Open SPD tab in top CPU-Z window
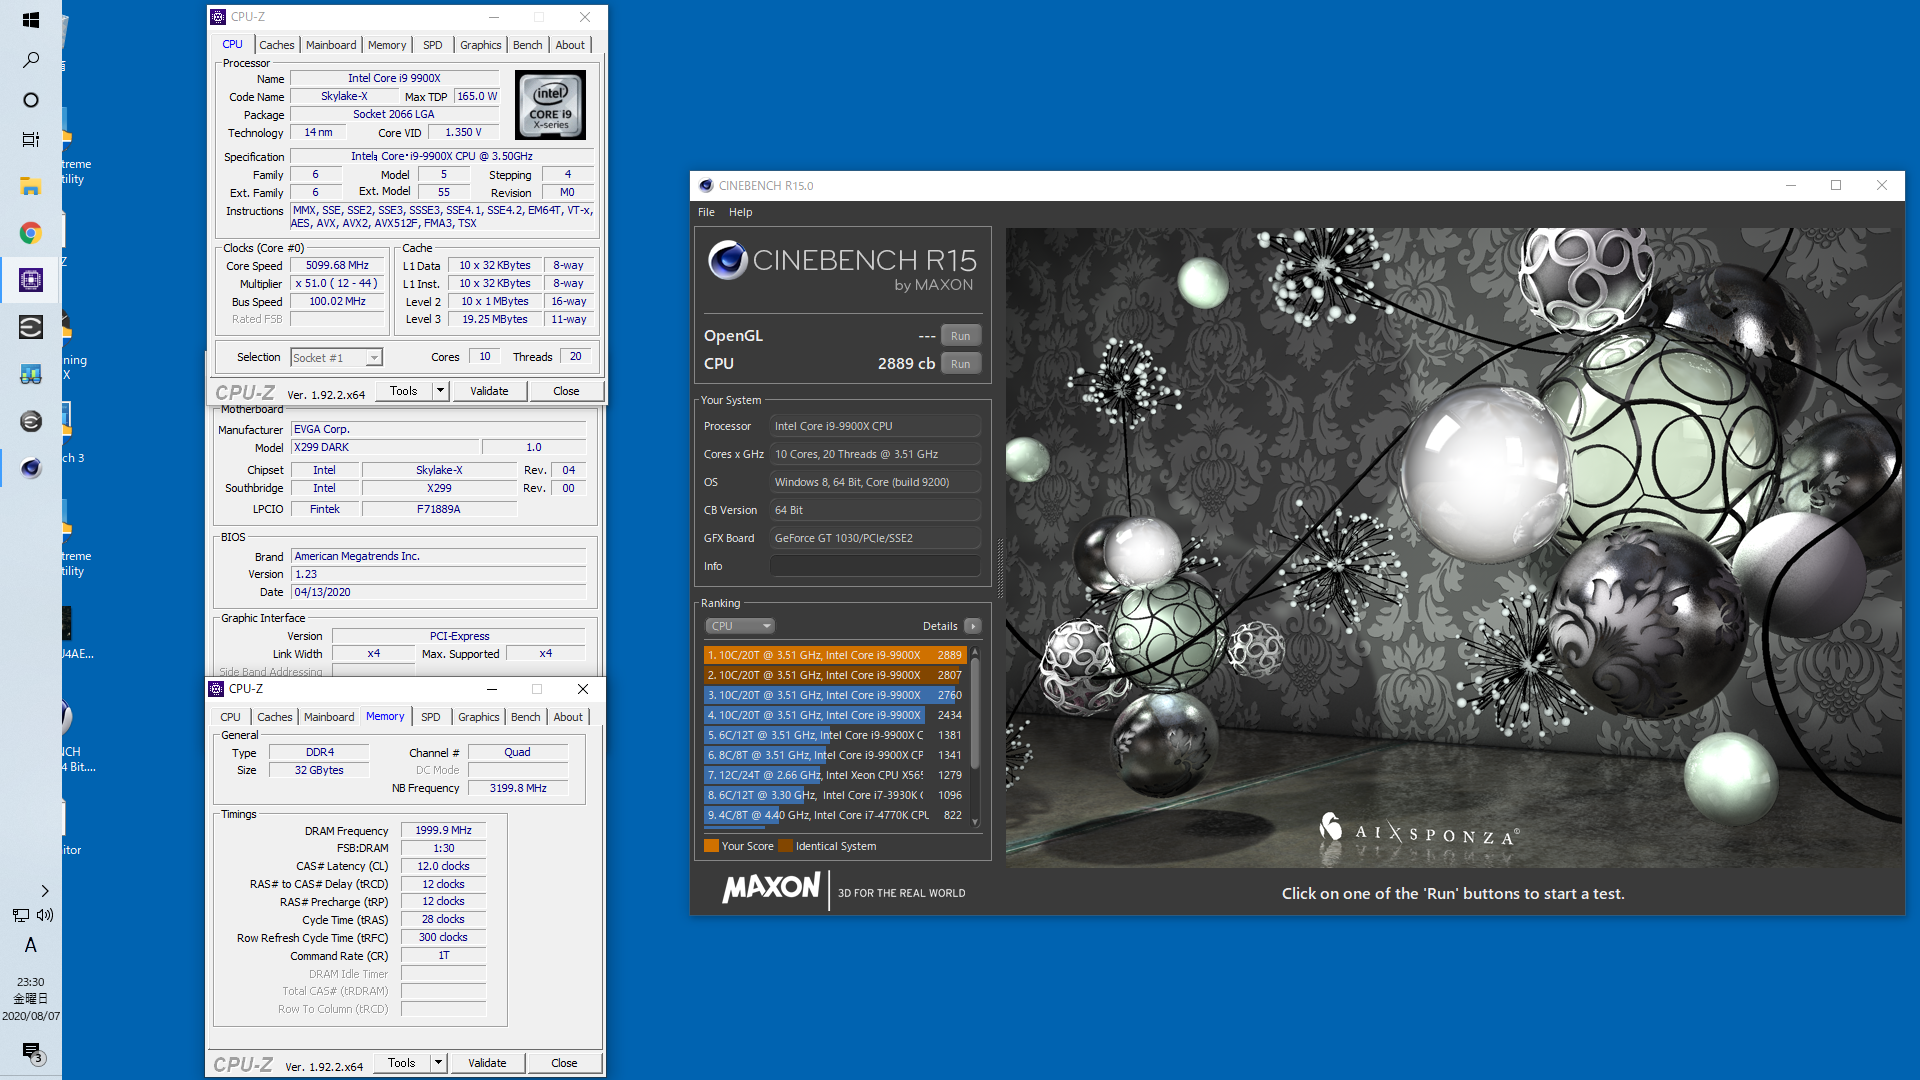The image size is (1920, 1080). tap(432, 45)
